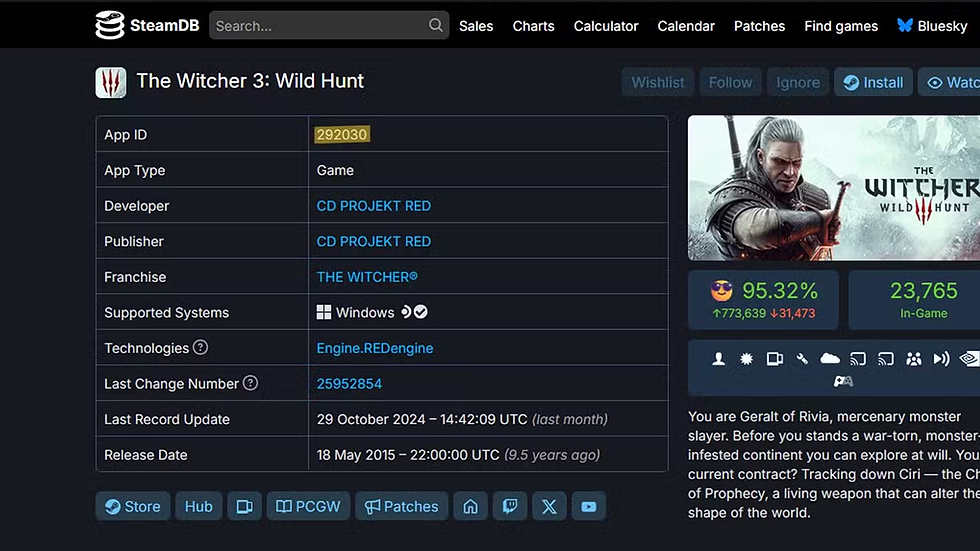The width and height of the screenshot is (980, 551).
Task: Open the Charts menu item
Action: click(x=534, y=26)
